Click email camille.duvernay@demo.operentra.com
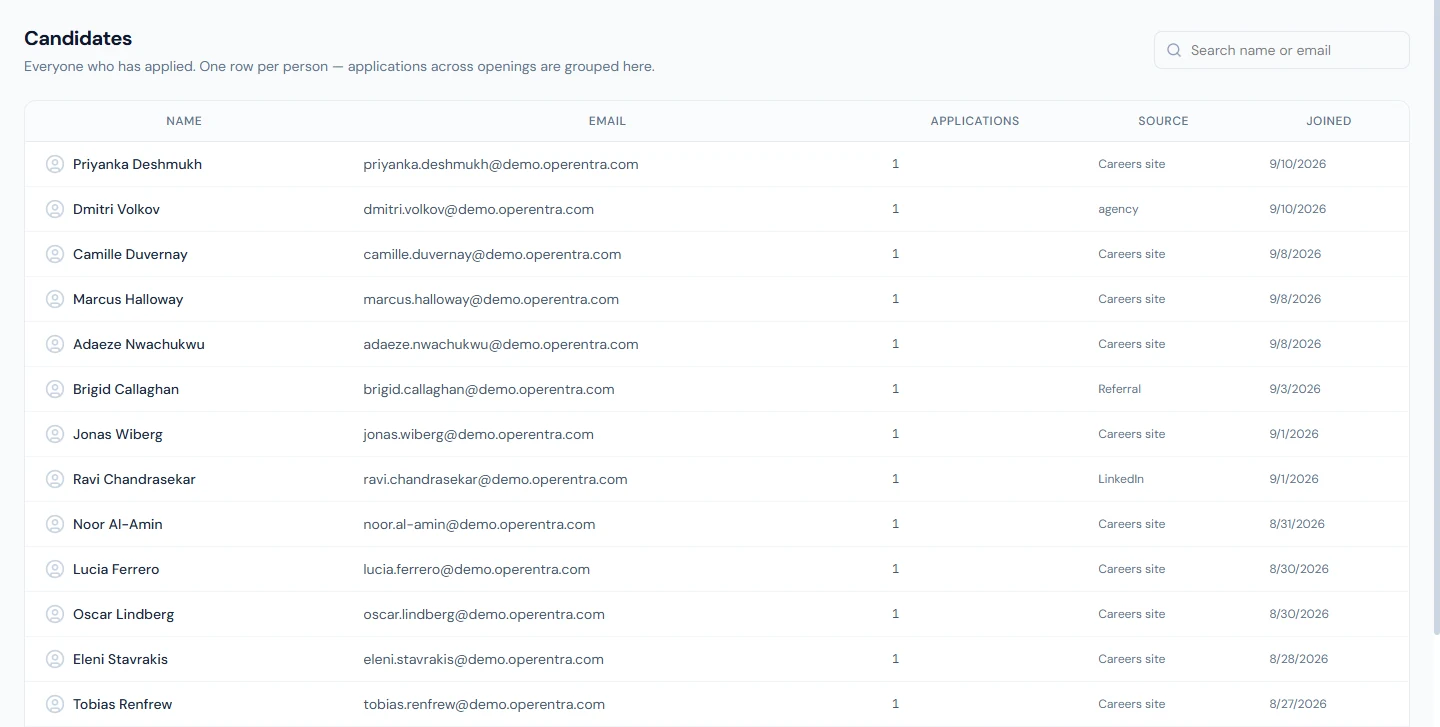Screen dimensions: 1440x727 pos(492,254)
